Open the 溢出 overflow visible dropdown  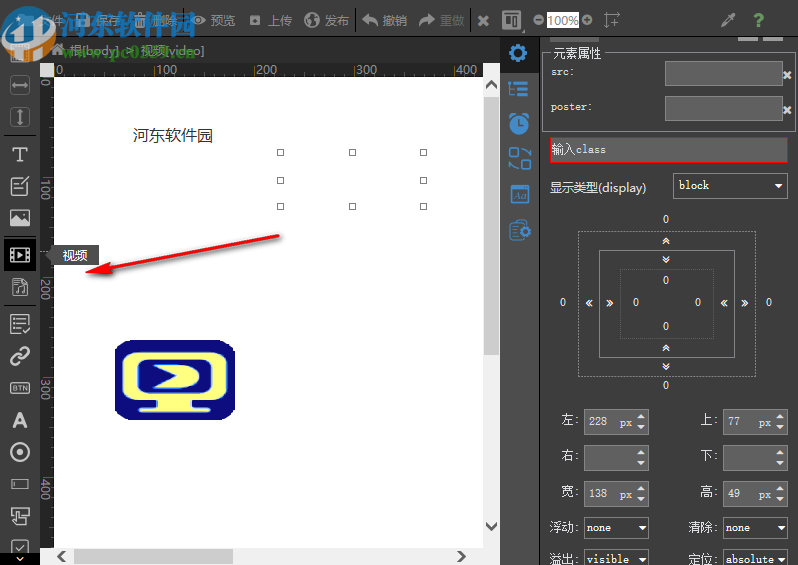616,558
